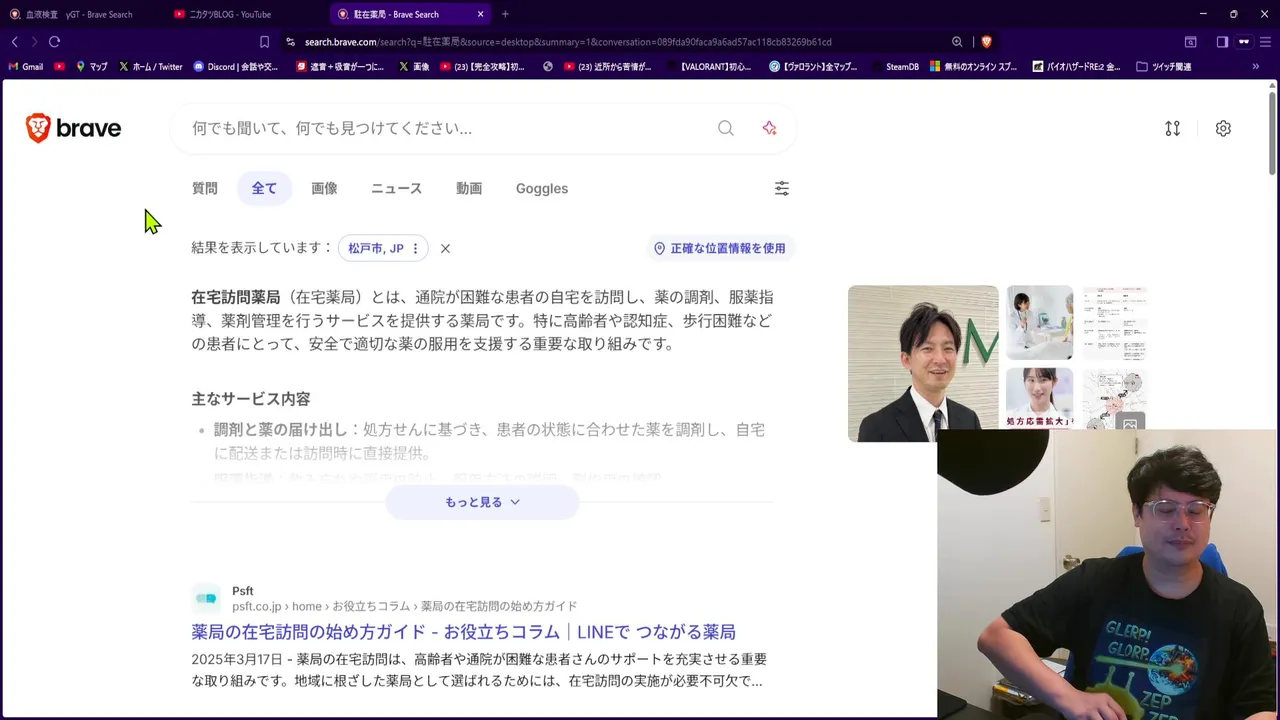Click the AI answer sparkle icon
Image resolution: width=1280 pixels, height=720 pixels.
tap(769, 128)
